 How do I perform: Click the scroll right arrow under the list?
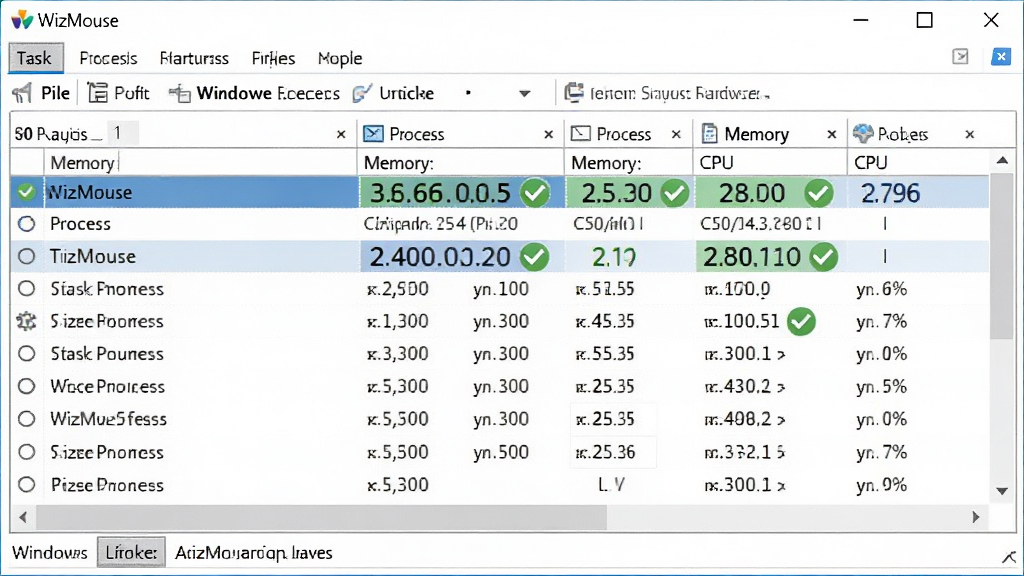pyautogui.click(x=976, y=517)
